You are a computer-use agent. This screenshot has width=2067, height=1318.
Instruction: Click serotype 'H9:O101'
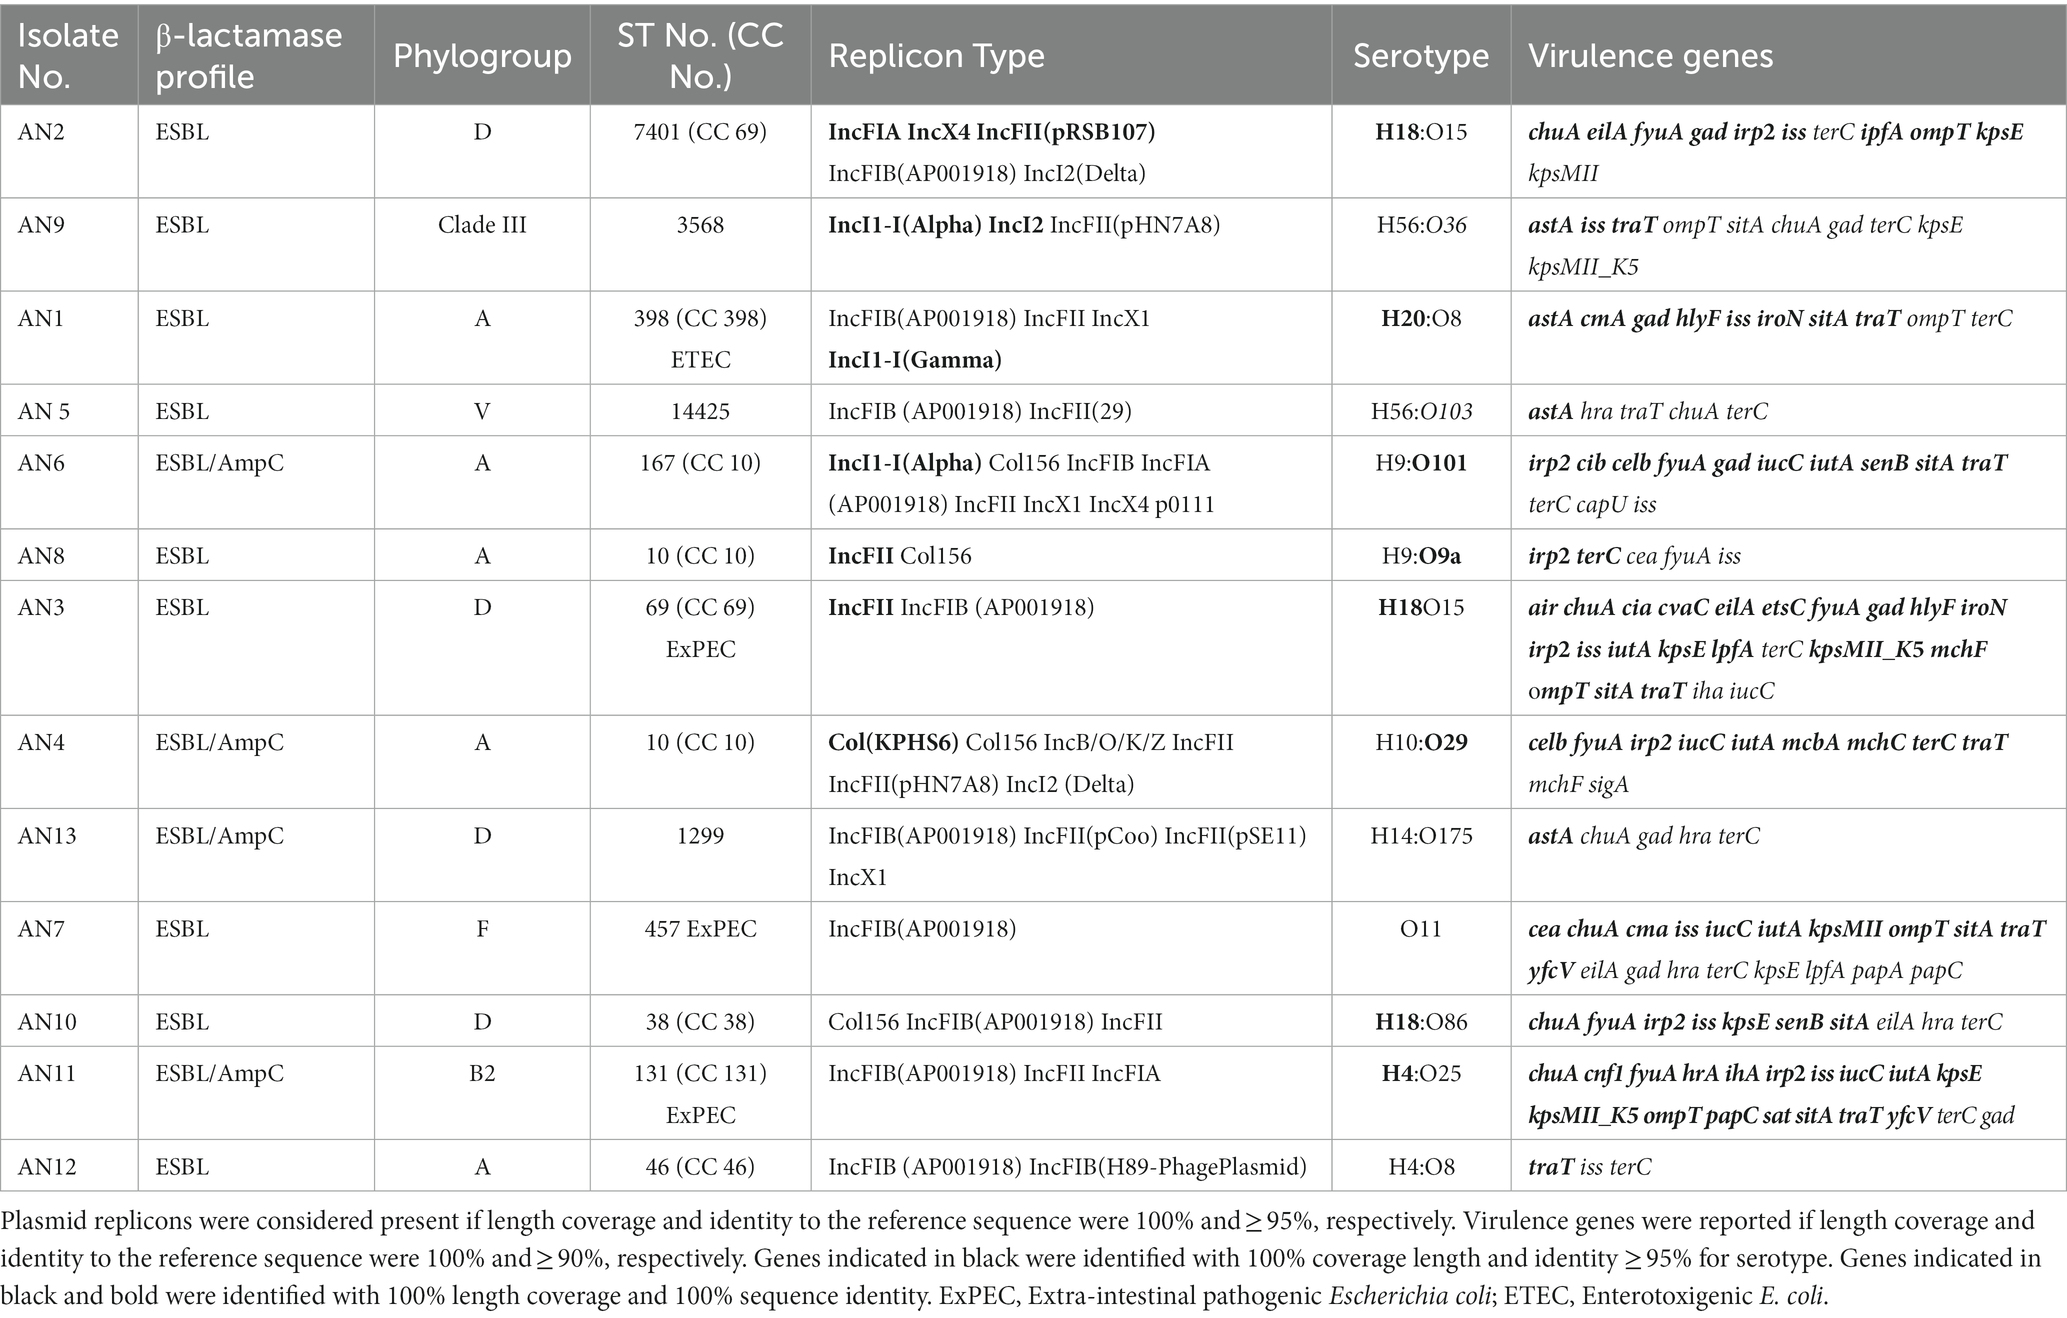click(x=1421, y=463)
